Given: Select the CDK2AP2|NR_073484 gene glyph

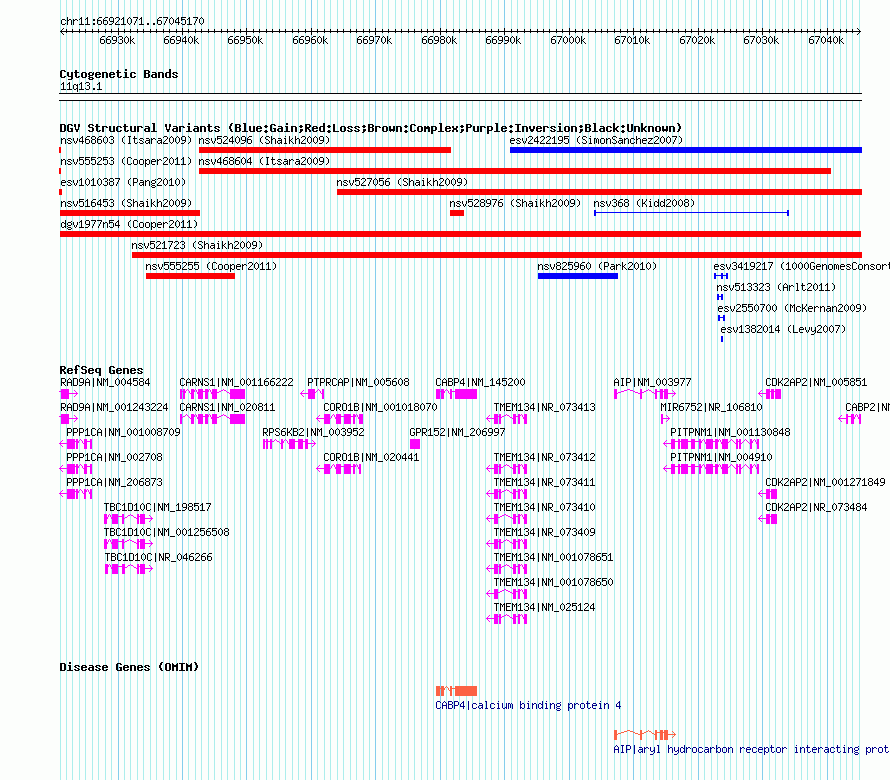Looking at the screenshot, I should click(x=768, y=519).
